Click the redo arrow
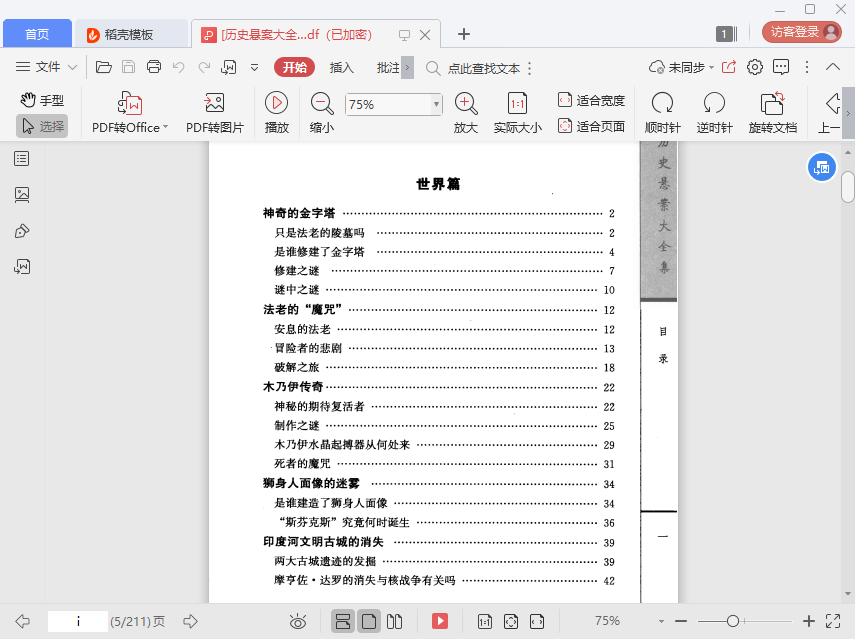The width and height of the screenshot is (855, 639). (204, 67)
